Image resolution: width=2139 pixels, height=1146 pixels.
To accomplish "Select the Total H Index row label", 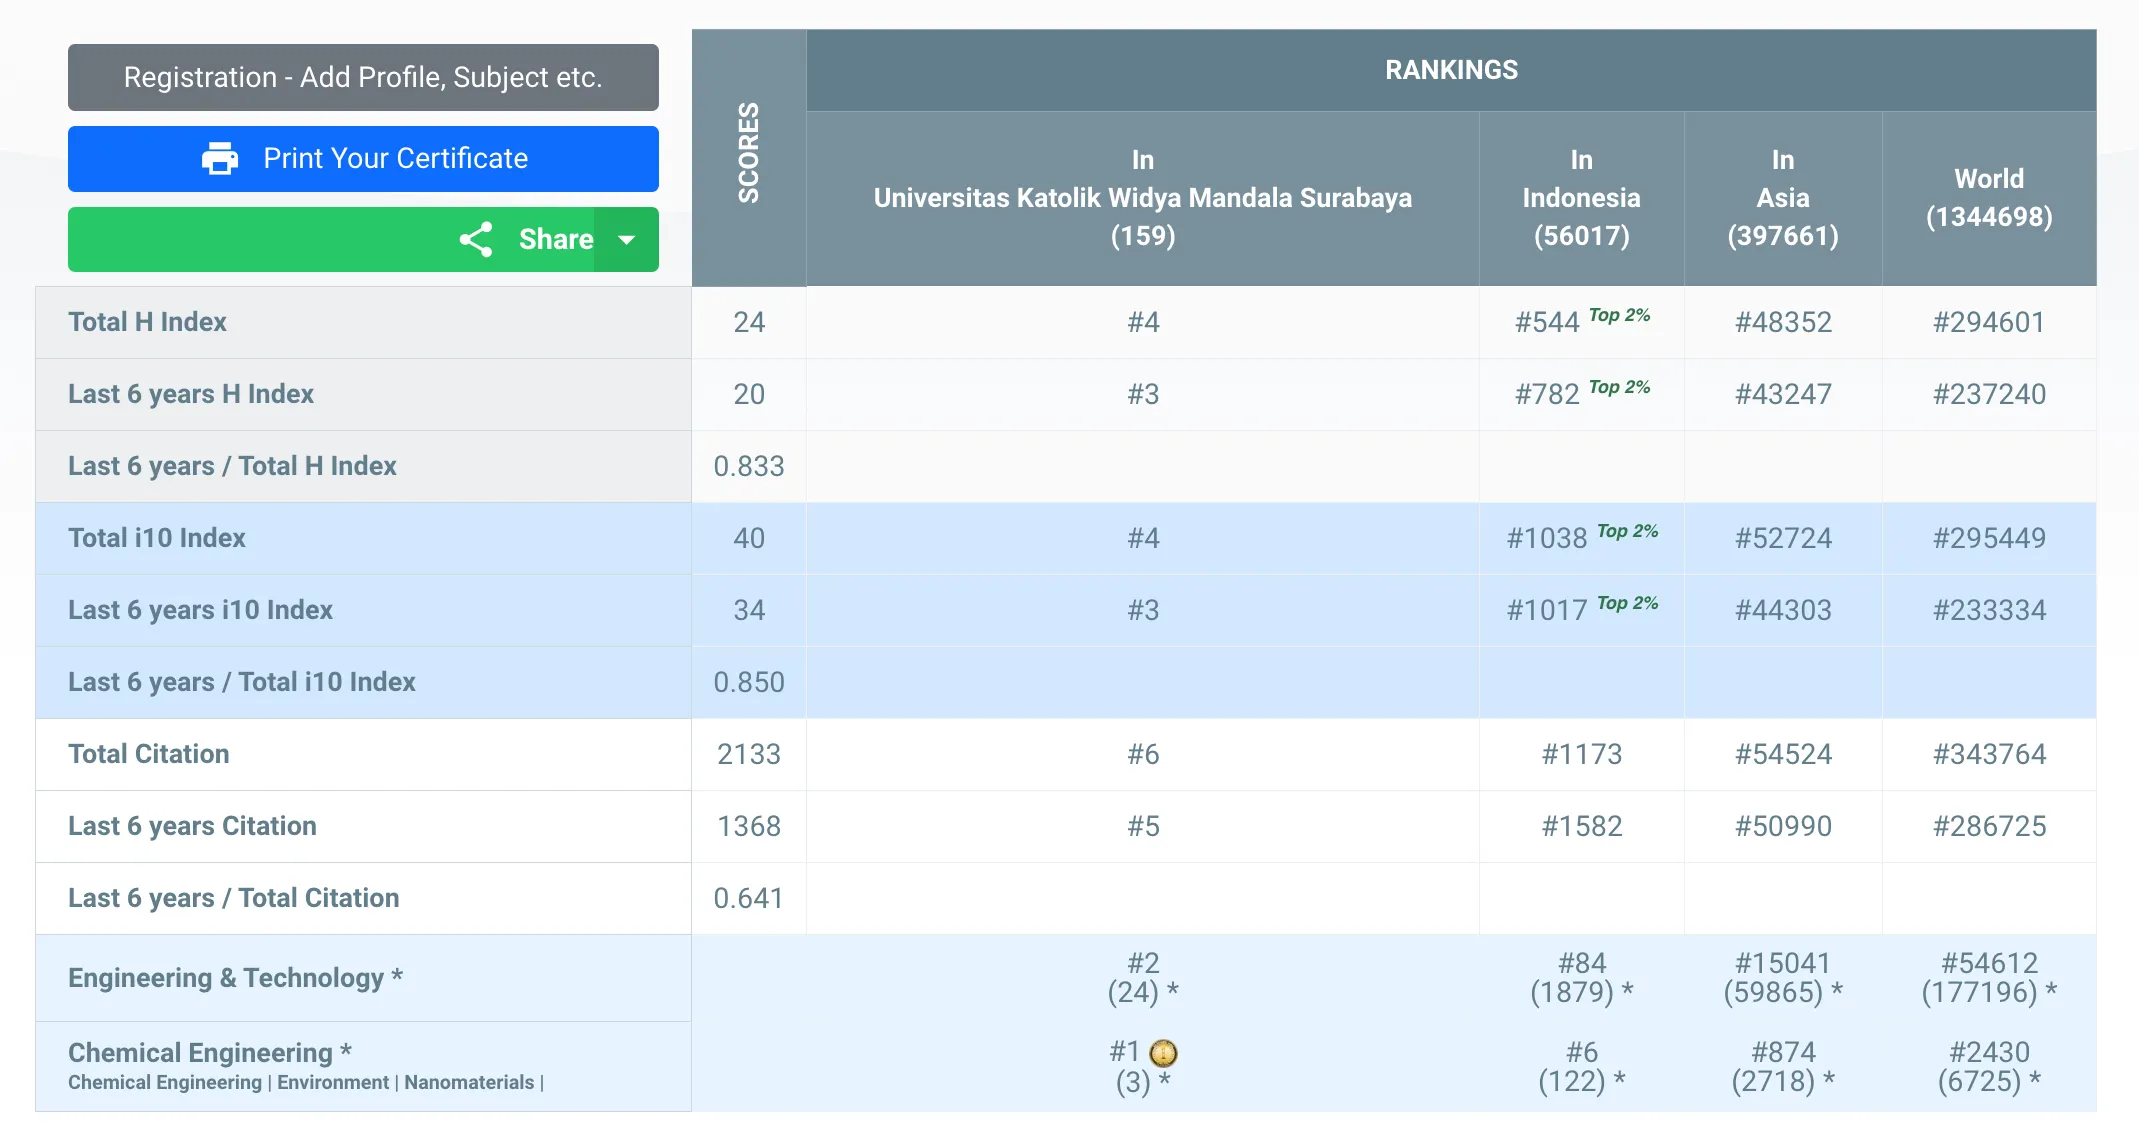I will [147, 322].
